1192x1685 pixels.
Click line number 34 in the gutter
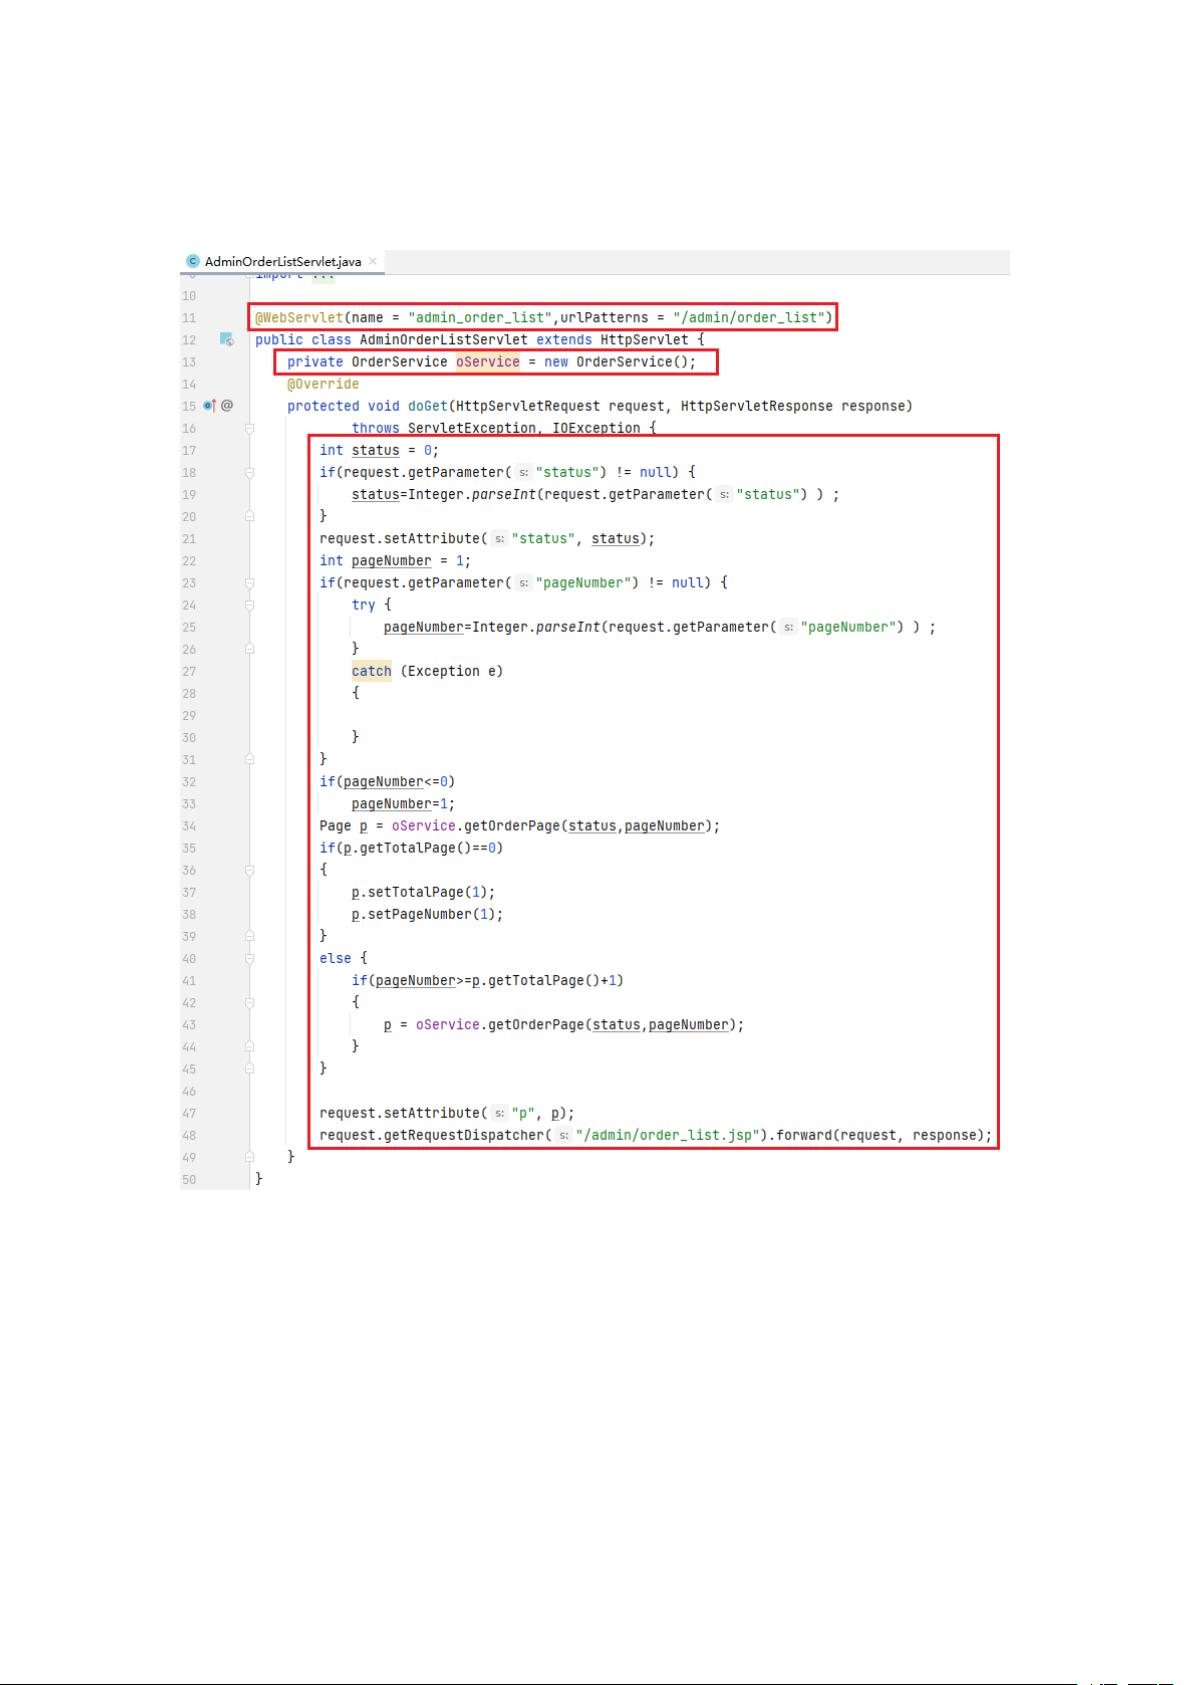click(189, 826)
